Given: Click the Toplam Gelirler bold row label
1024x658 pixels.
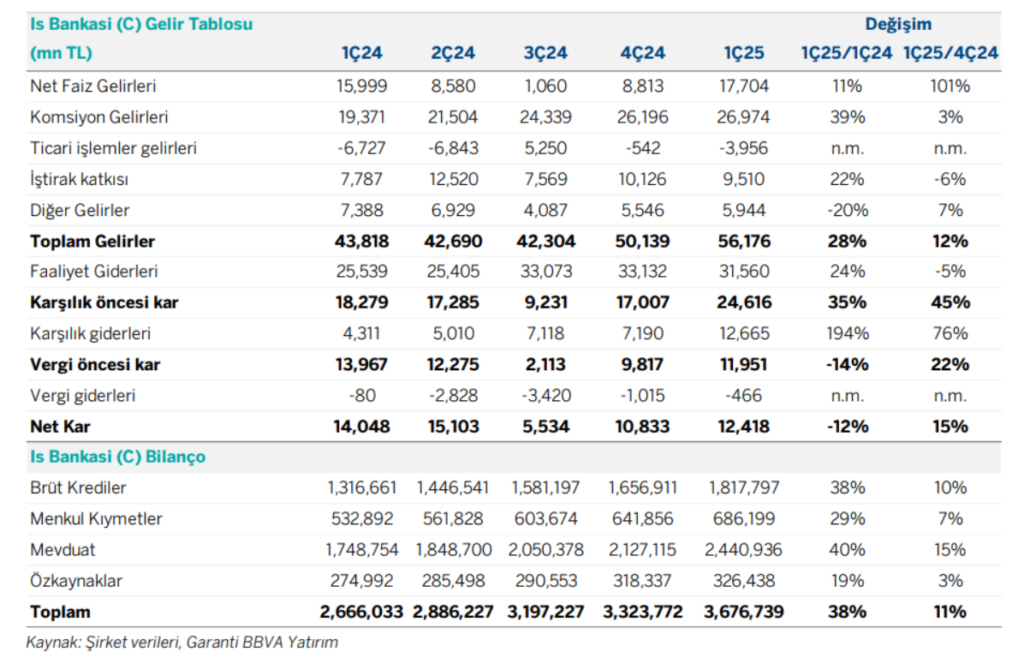Looking at the screenshot, I should pos(94,240).
